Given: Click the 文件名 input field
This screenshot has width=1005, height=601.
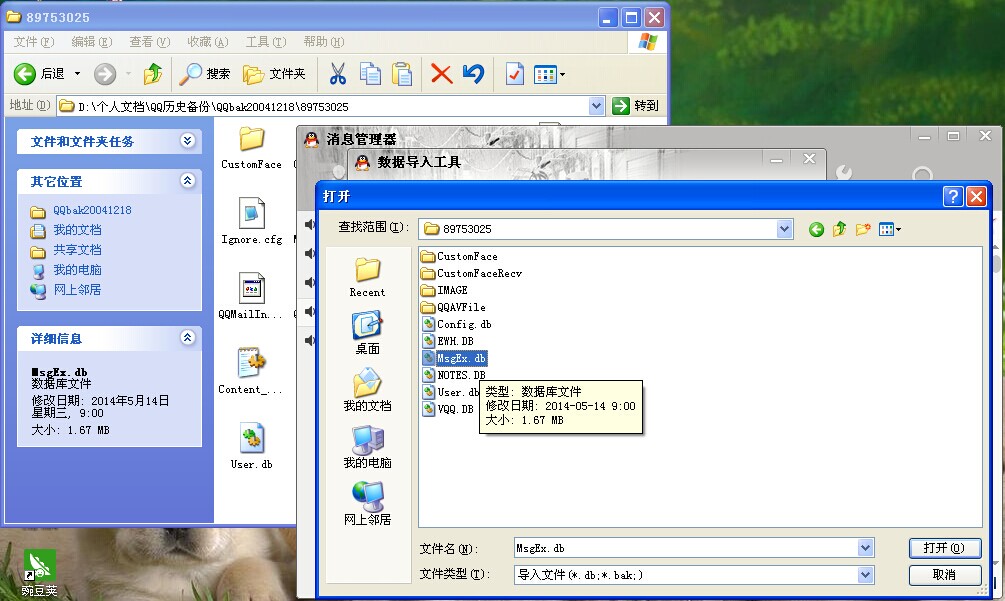Looking at the screenshot, I should click(x=686, y=548).
